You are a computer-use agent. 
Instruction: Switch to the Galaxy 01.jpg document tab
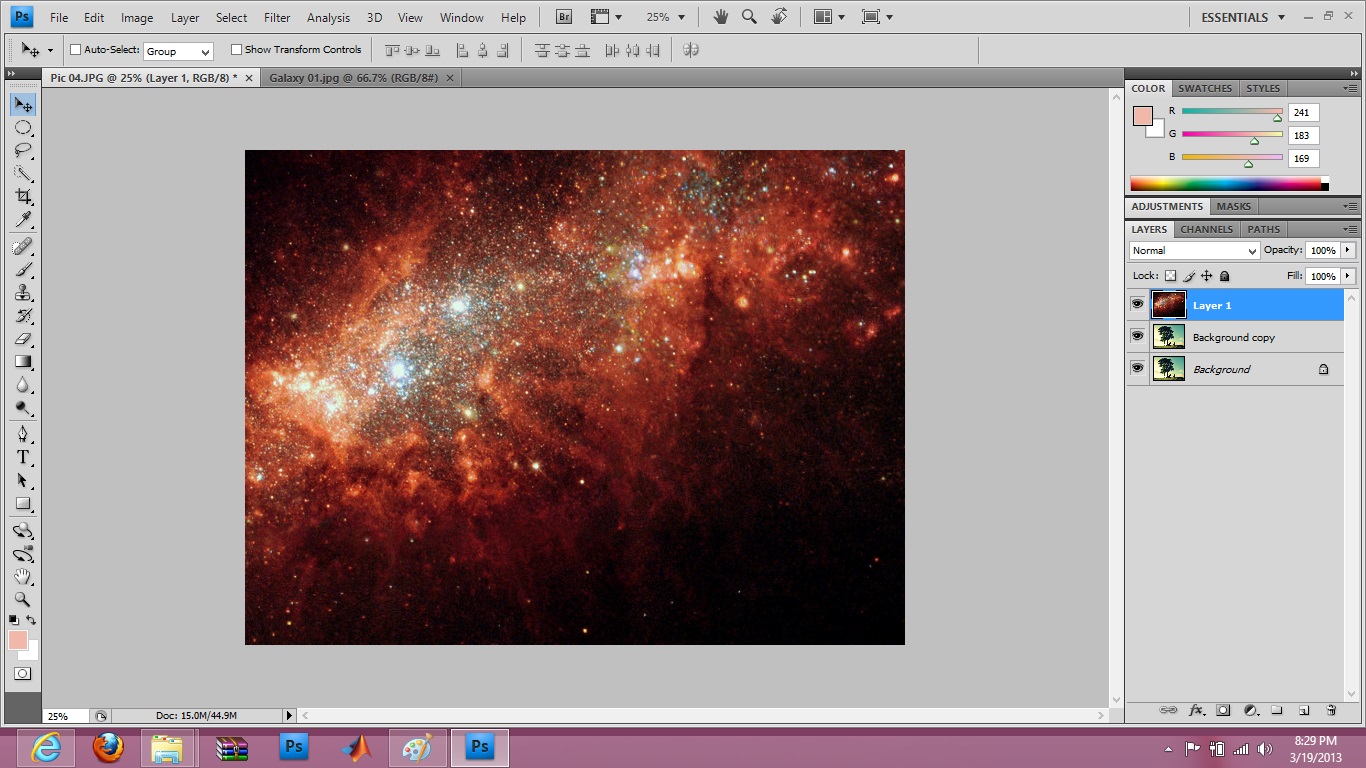tap(361, 78)
